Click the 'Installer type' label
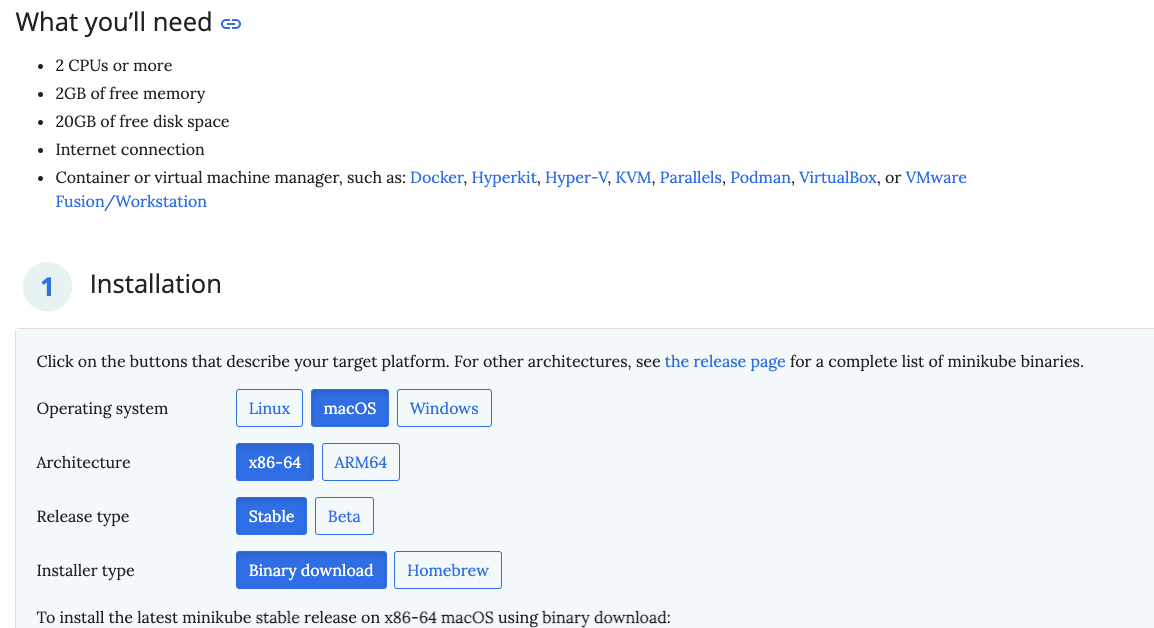1154x628 pixels. 85,571
